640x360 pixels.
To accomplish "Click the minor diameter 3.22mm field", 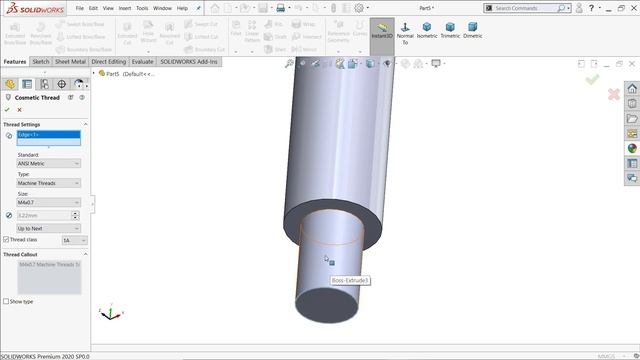I will (43, 215).
